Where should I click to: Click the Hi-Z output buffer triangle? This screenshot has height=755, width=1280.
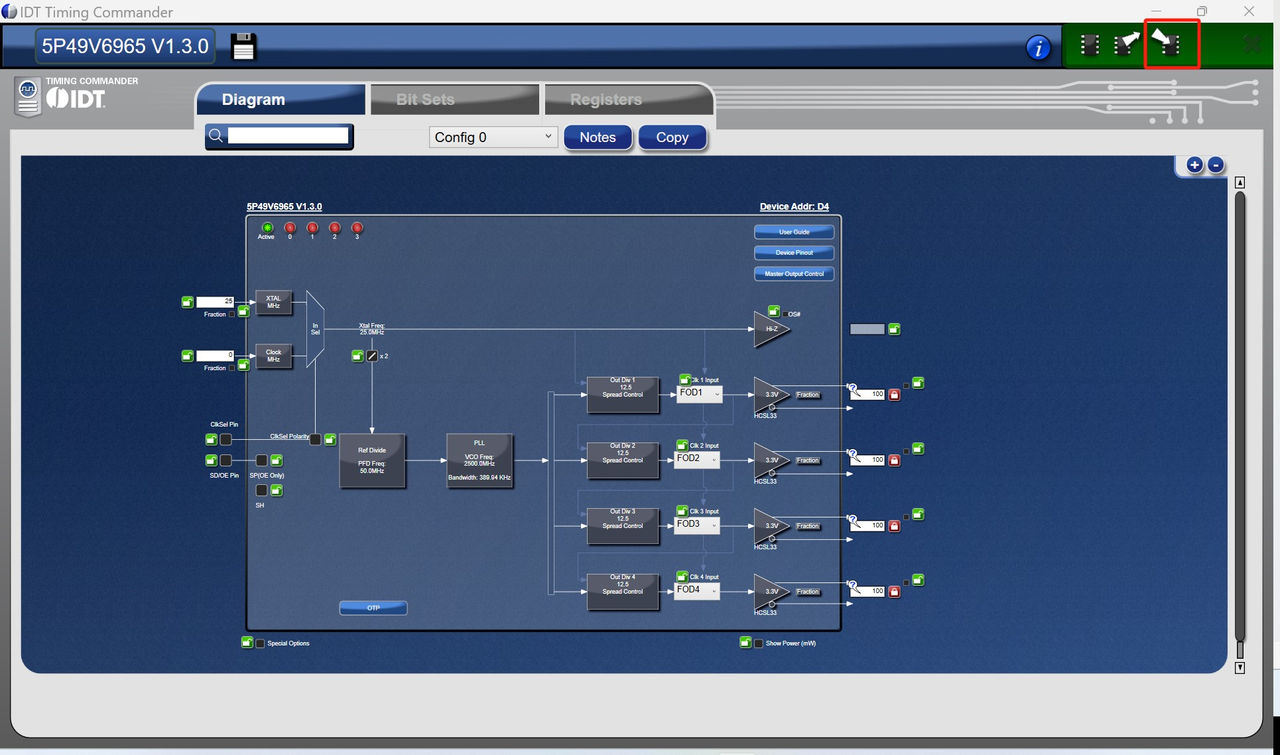[x=771, y=329]
